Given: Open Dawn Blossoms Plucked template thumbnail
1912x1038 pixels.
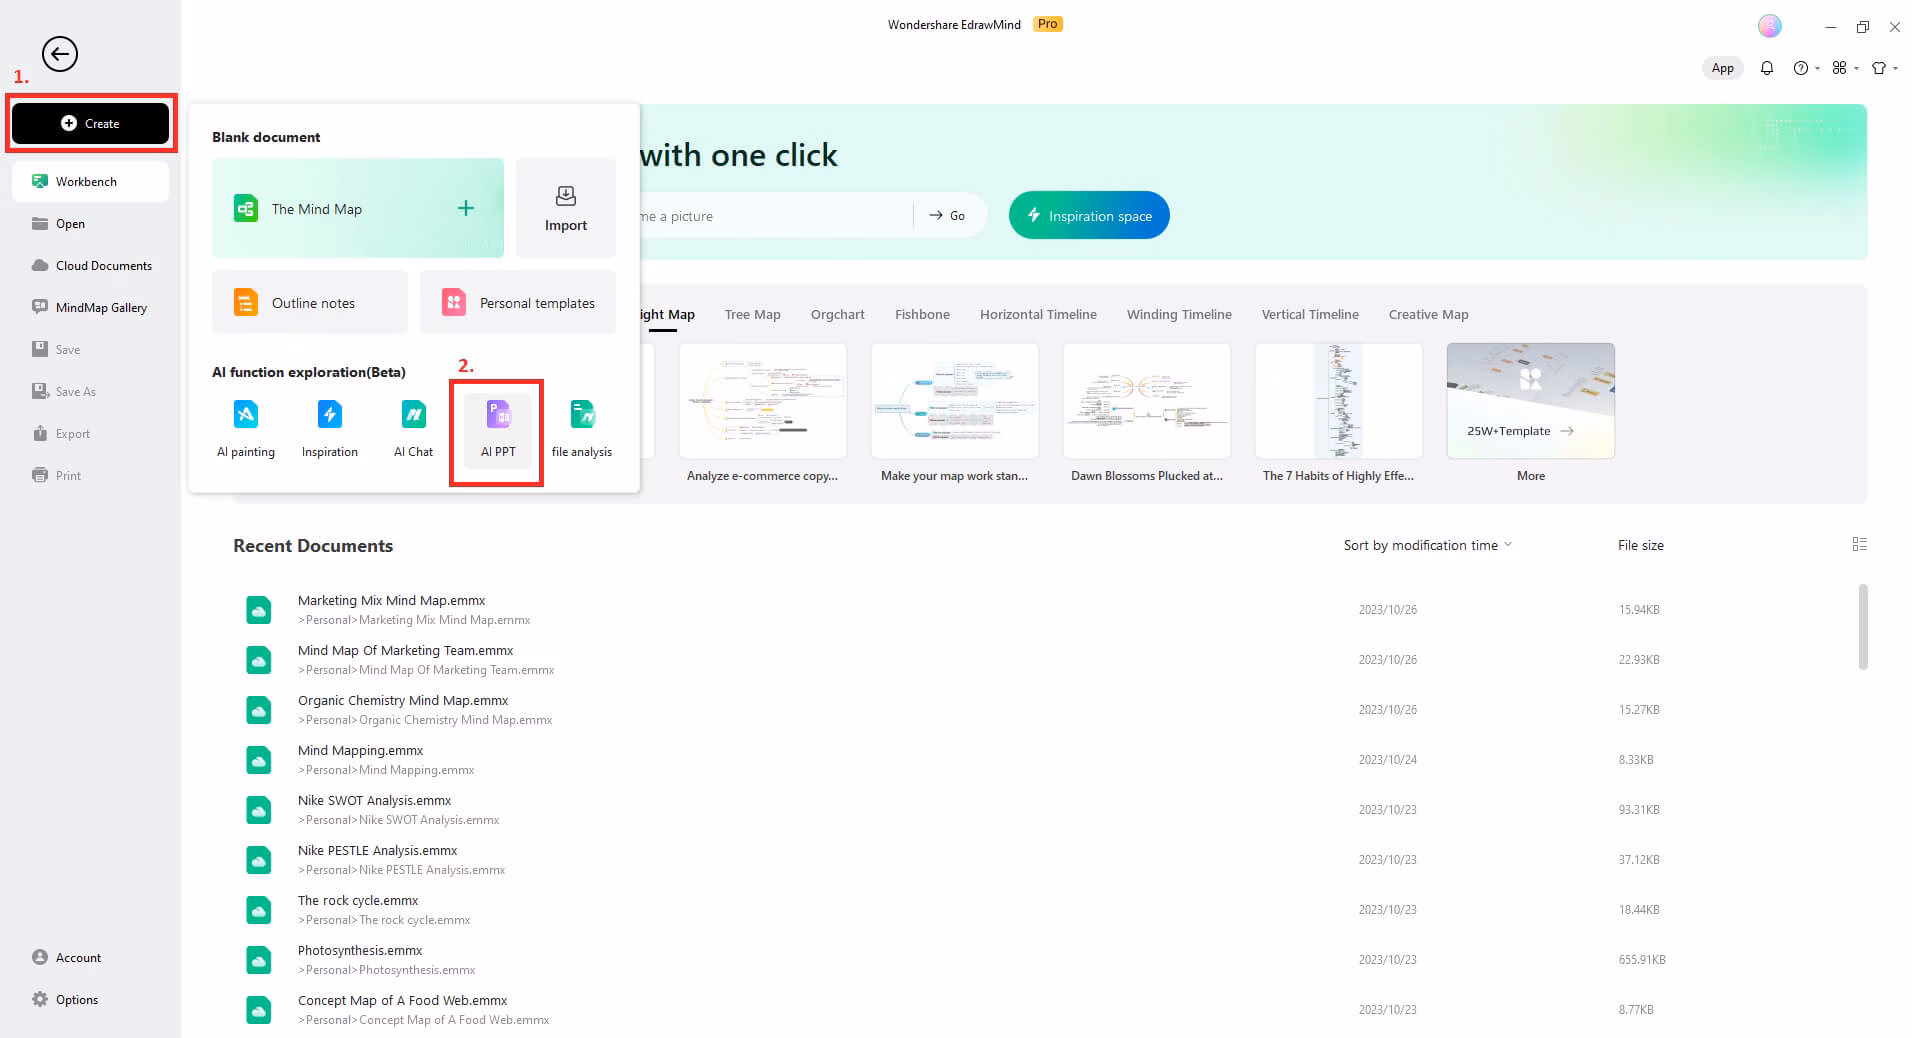Looking at the screenshot, I should [1147, 401].
